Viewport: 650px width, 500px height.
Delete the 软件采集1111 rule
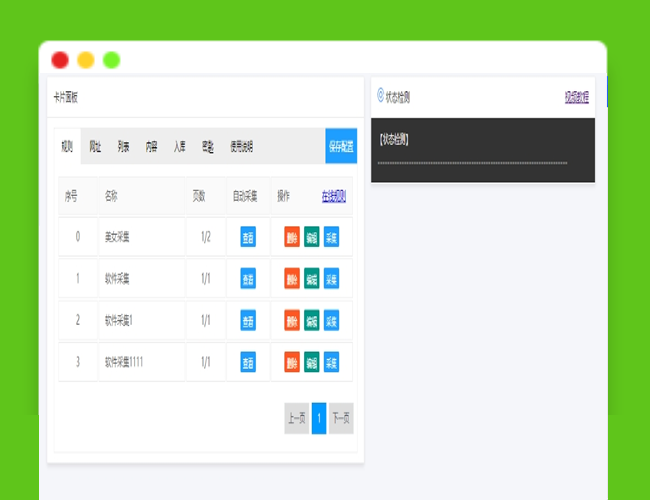coord(292,362)
